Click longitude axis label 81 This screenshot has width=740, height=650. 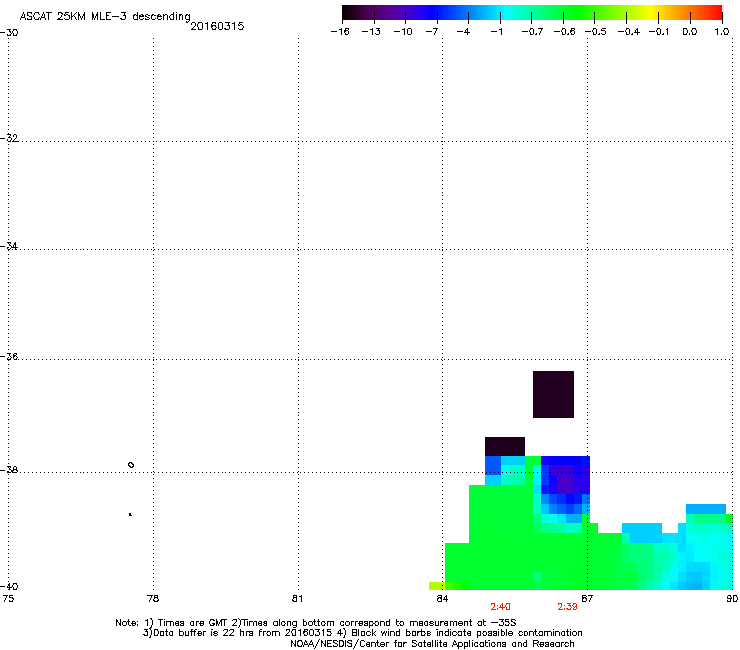297,599
